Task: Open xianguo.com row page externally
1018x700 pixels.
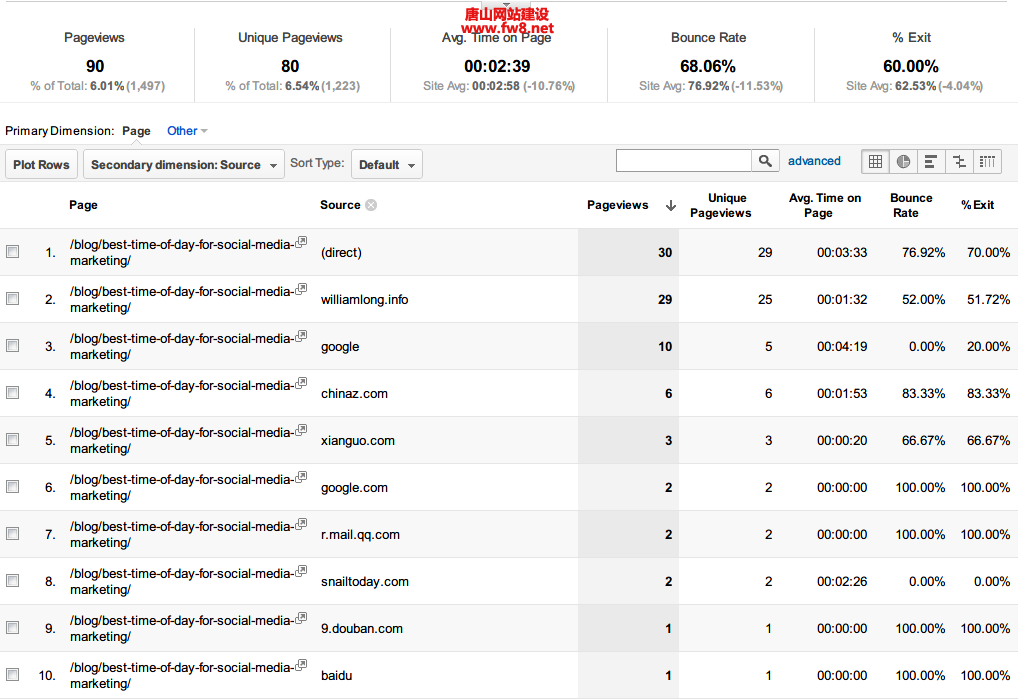Action: (x=301, y=430)
